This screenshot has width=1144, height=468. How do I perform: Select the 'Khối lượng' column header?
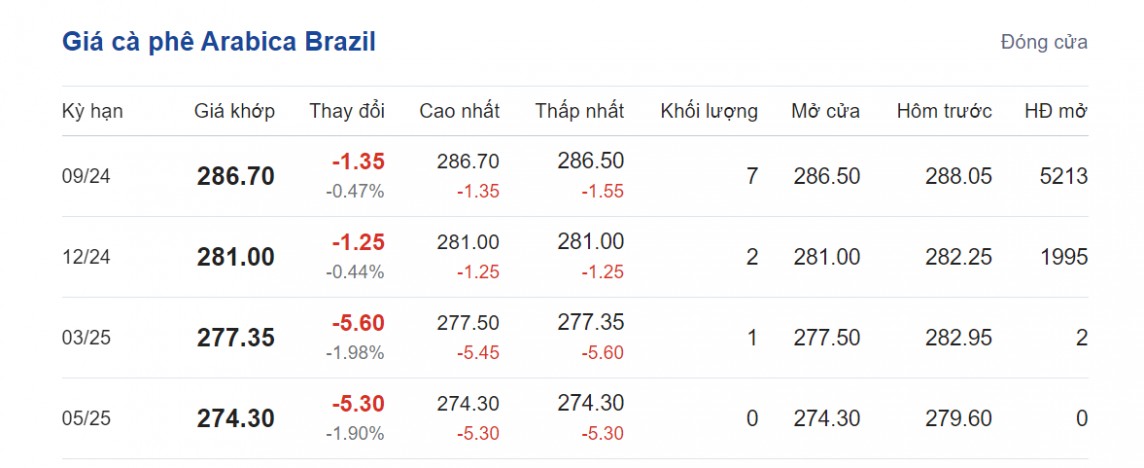(x=708, y=111)
